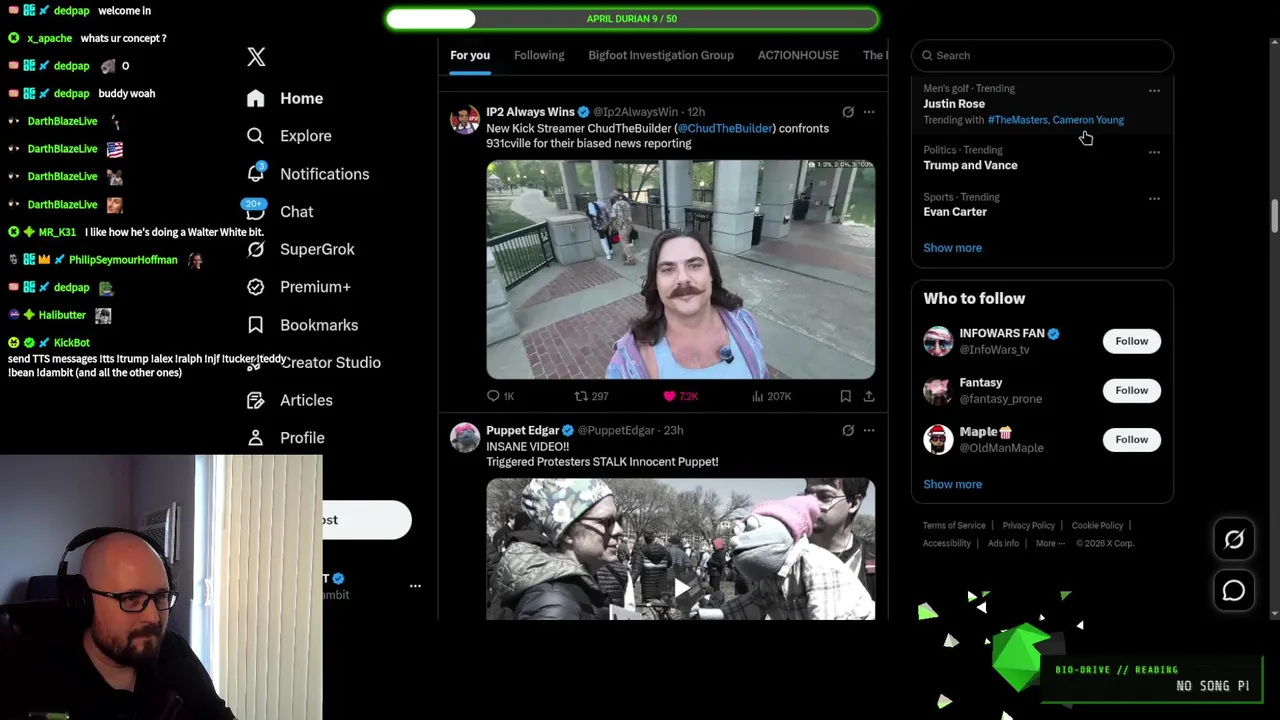The height and width of the screenshot is (720, 1280).
Task: Switch to the For you tab
Action: (x=470, y=55)
